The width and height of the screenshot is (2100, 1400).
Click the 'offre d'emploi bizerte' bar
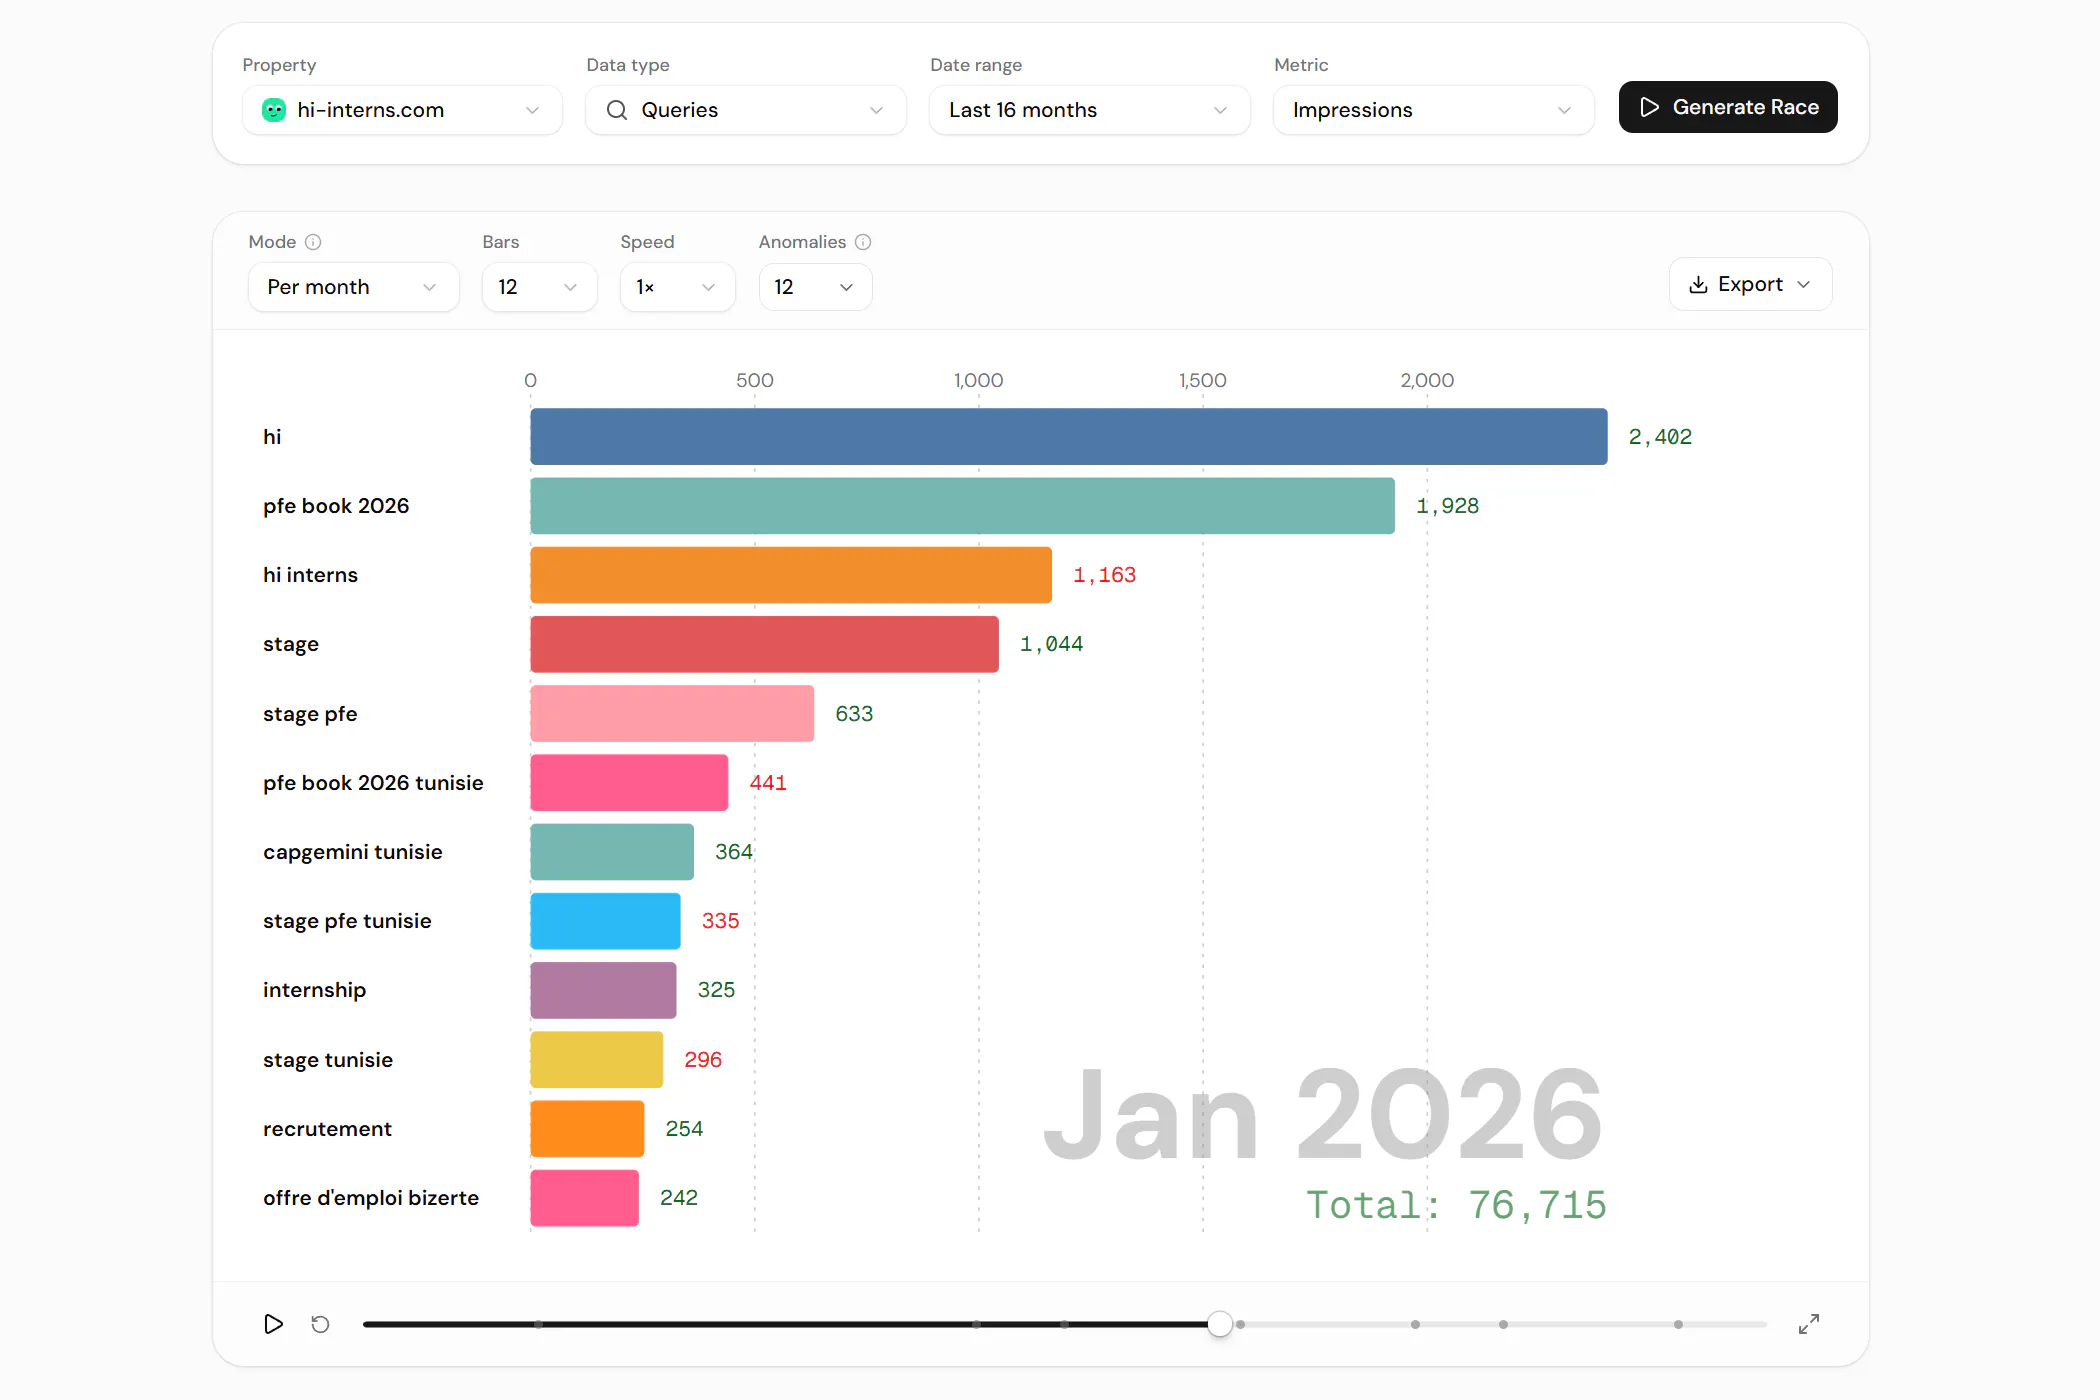pos(585,1198)
